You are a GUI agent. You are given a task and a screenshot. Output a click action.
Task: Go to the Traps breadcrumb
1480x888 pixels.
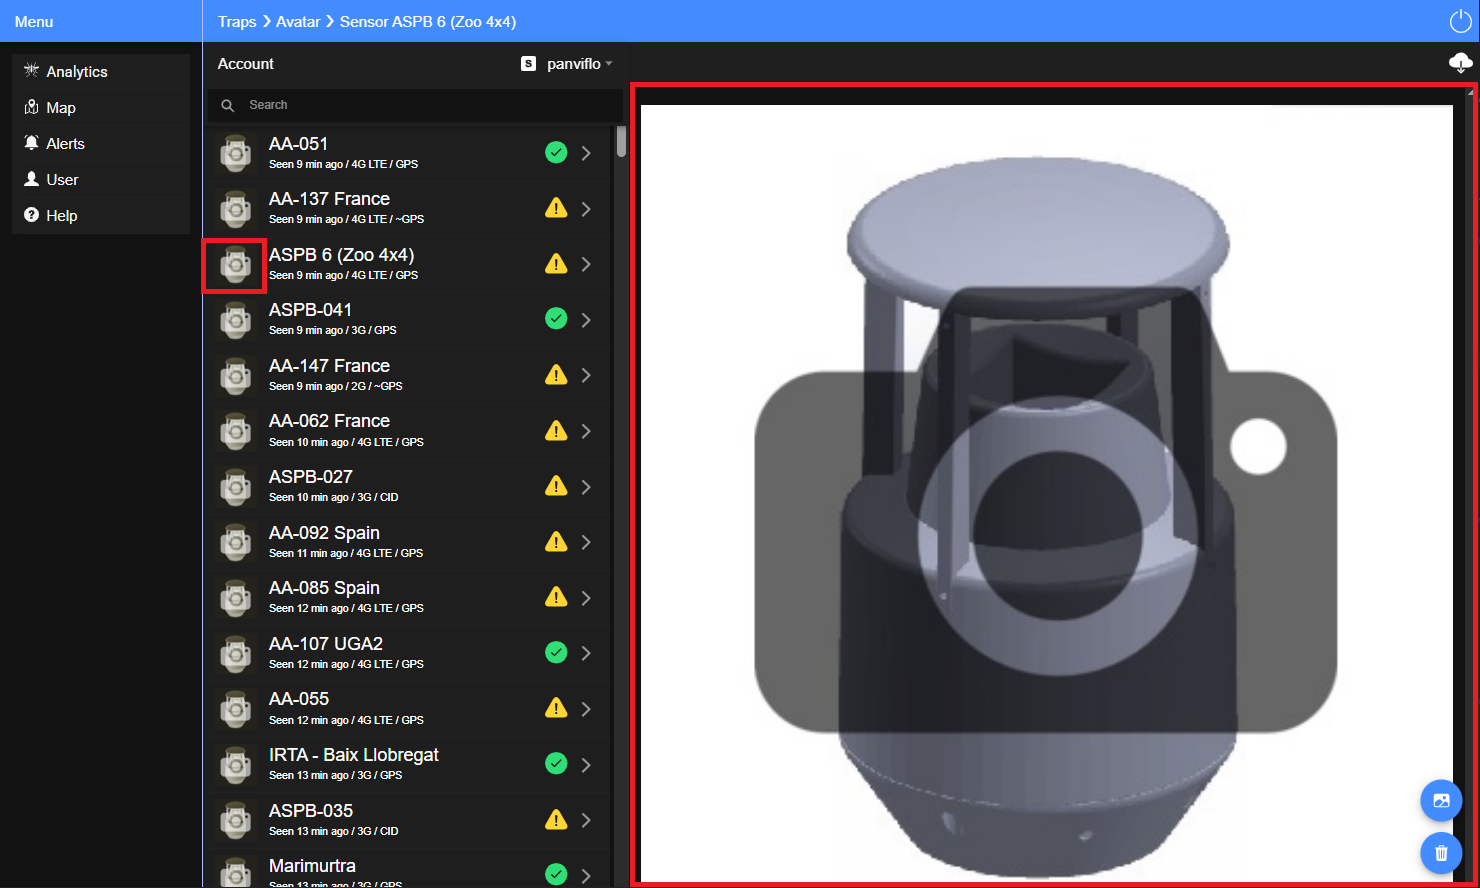(x=237, y=21)
